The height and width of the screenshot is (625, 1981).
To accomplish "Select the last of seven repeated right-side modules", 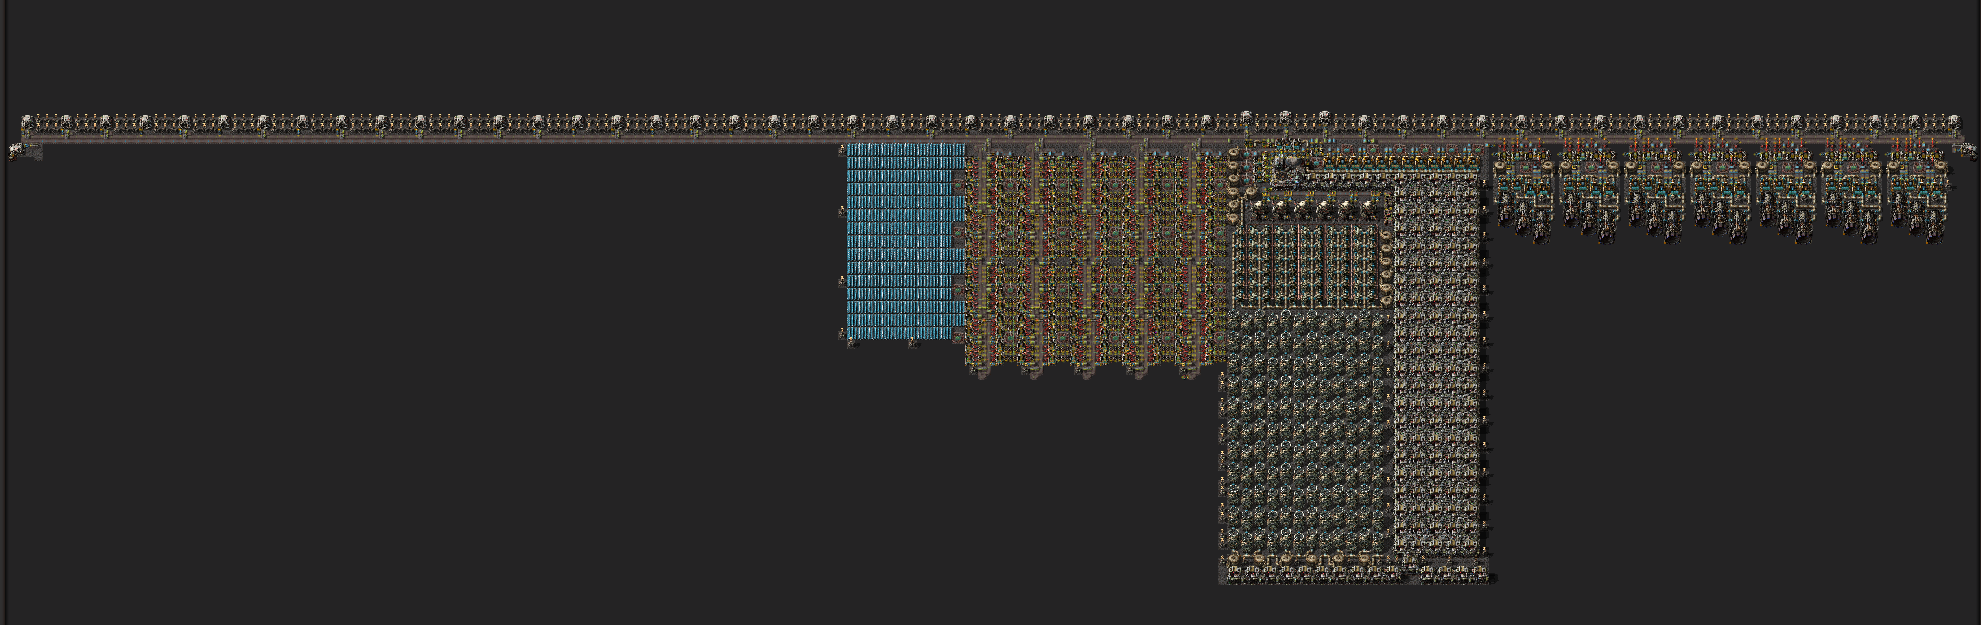I will [1916, 190].
